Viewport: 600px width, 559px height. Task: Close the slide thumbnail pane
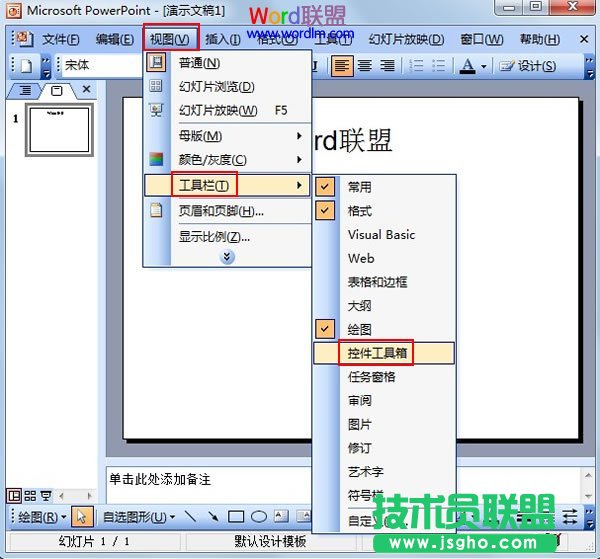point(86,90)
